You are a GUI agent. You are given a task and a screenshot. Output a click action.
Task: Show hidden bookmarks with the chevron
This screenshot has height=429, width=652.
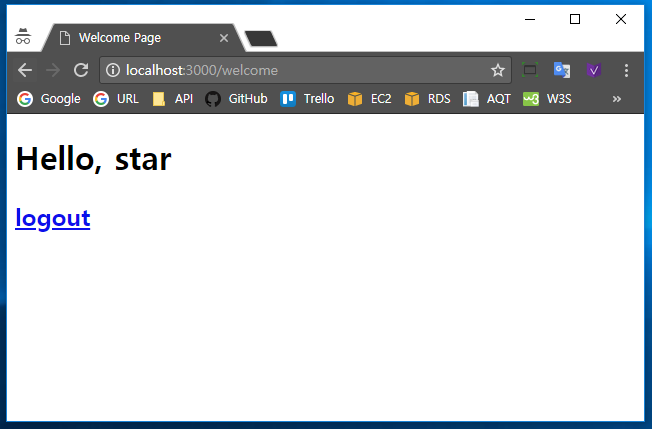point(617,99)
